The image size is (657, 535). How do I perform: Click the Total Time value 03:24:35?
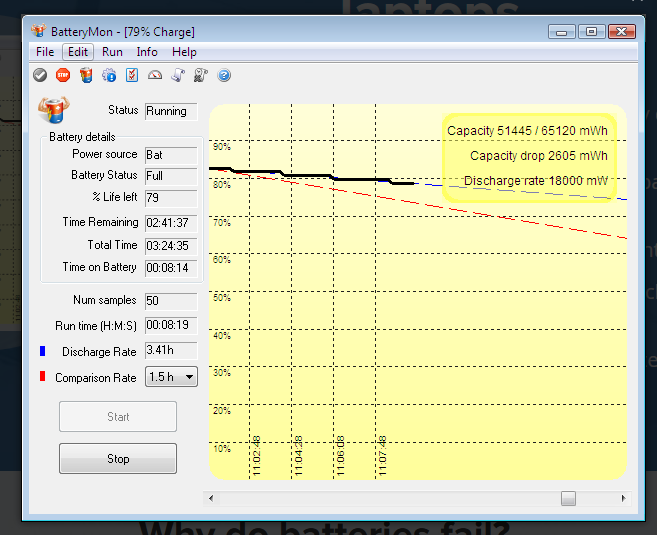tap(171, 246)
